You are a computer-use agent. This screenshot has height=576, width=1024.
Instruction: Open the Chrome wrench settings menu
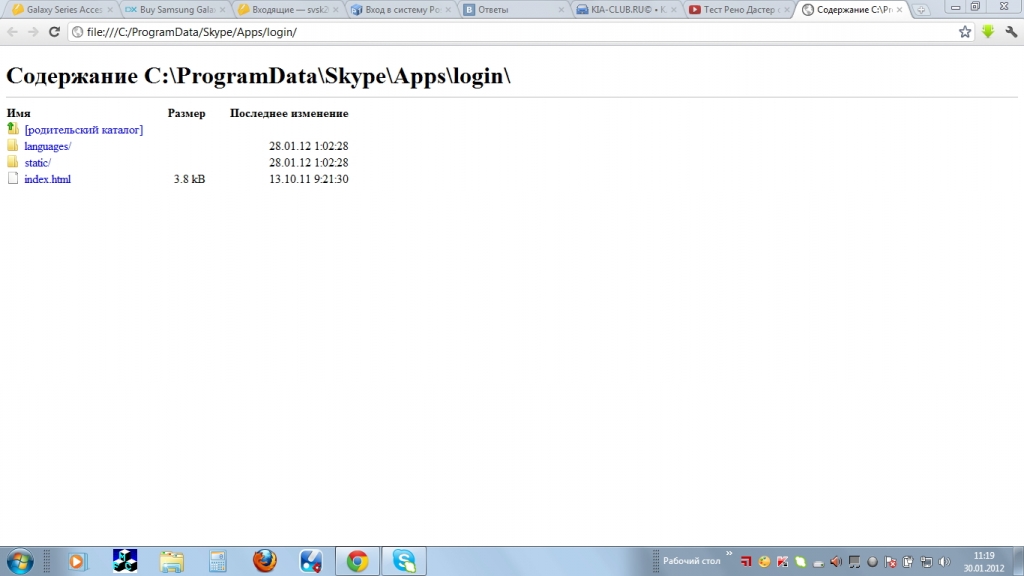point(1011,32)
